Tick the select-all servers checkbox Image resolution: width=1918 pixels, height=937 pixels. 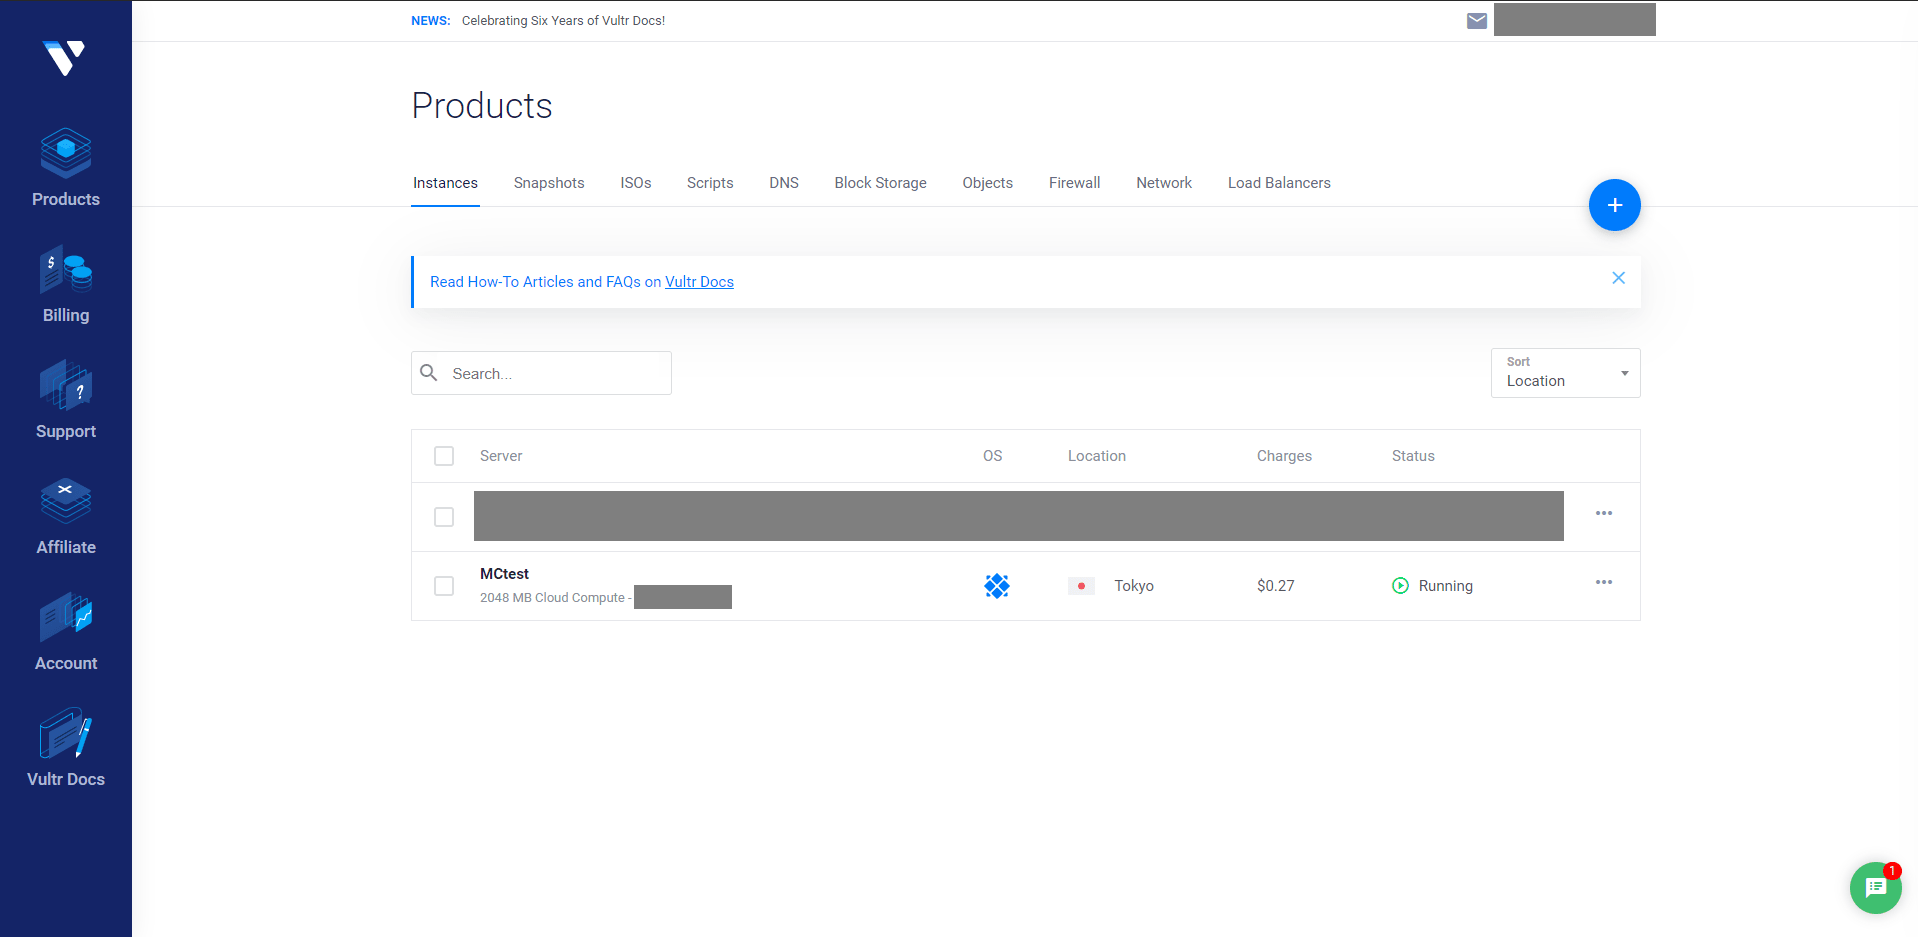[x=444, y=456]
